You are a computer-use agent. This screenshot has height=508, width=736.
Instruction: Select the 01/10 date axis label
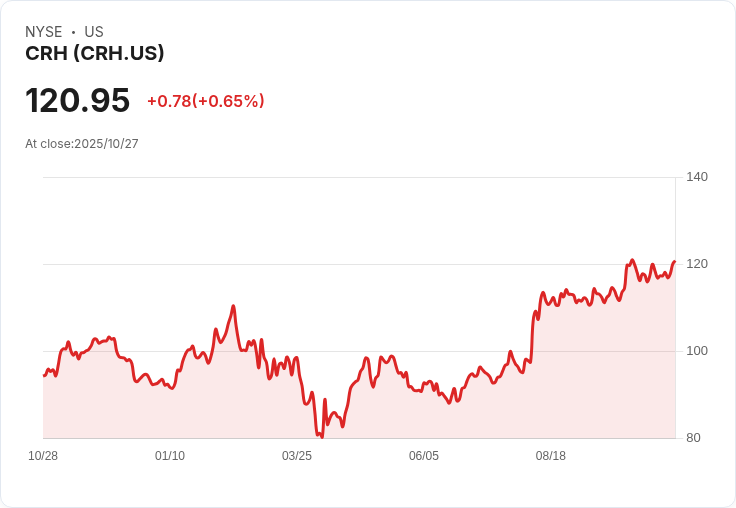point(170,456)
